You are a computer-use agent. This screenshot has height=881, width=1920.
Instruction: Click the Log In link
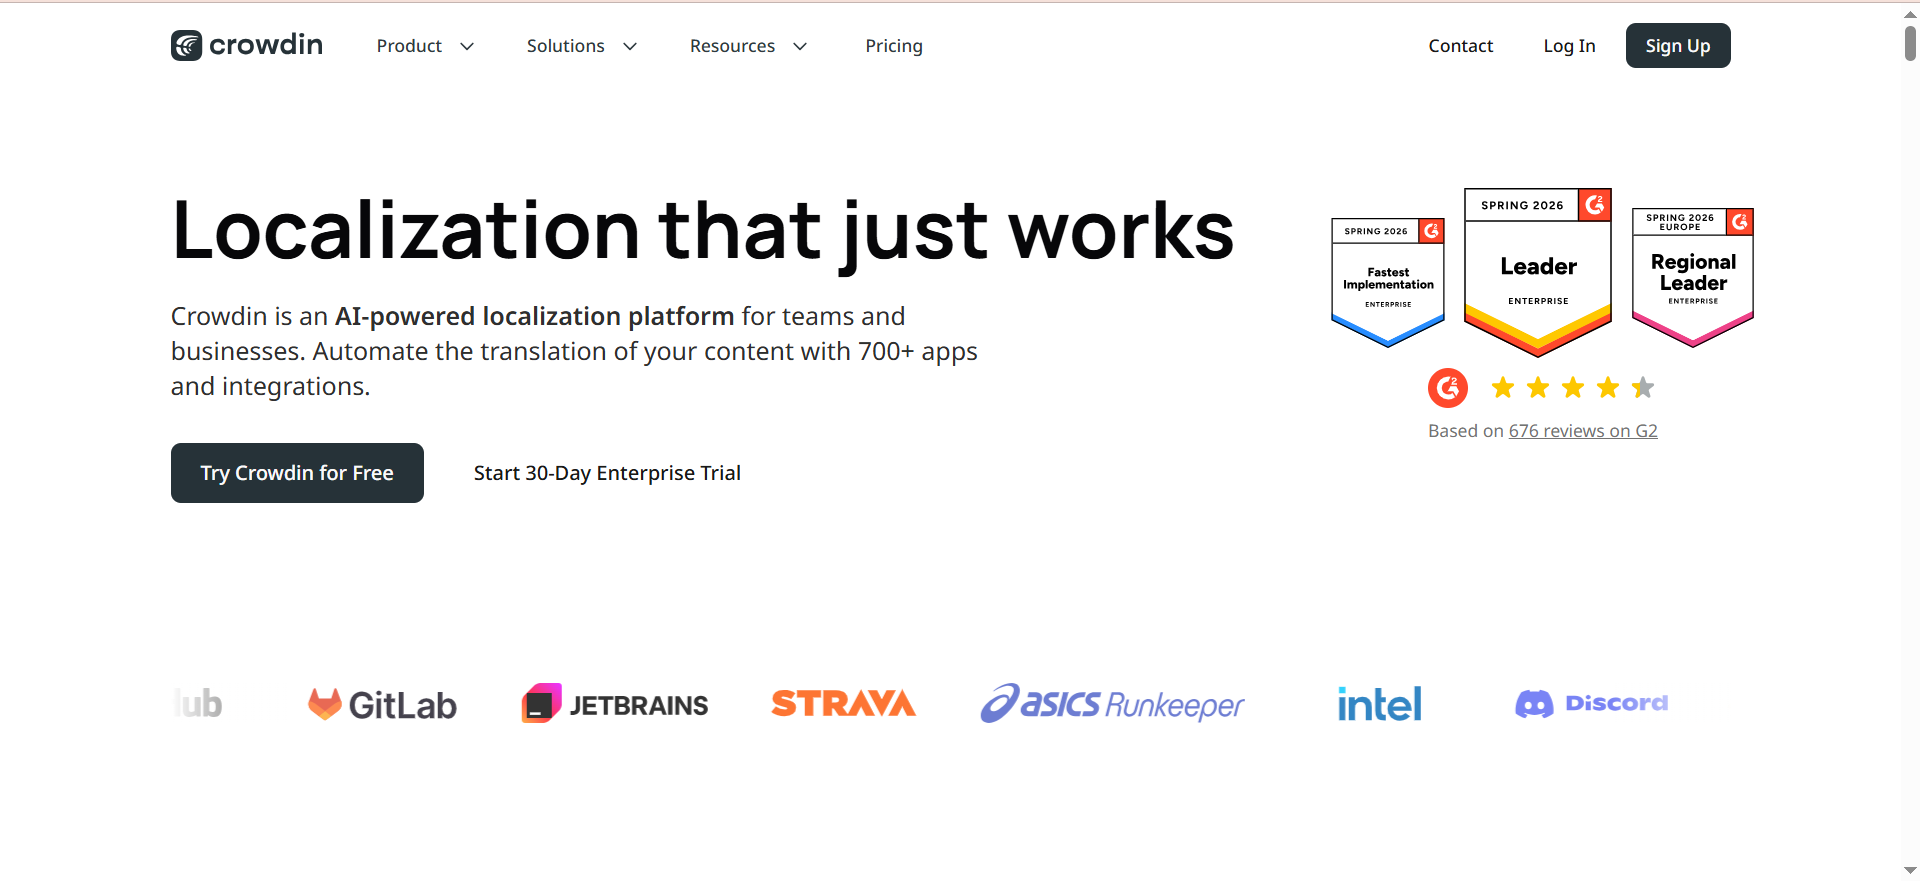point(1569,46)
